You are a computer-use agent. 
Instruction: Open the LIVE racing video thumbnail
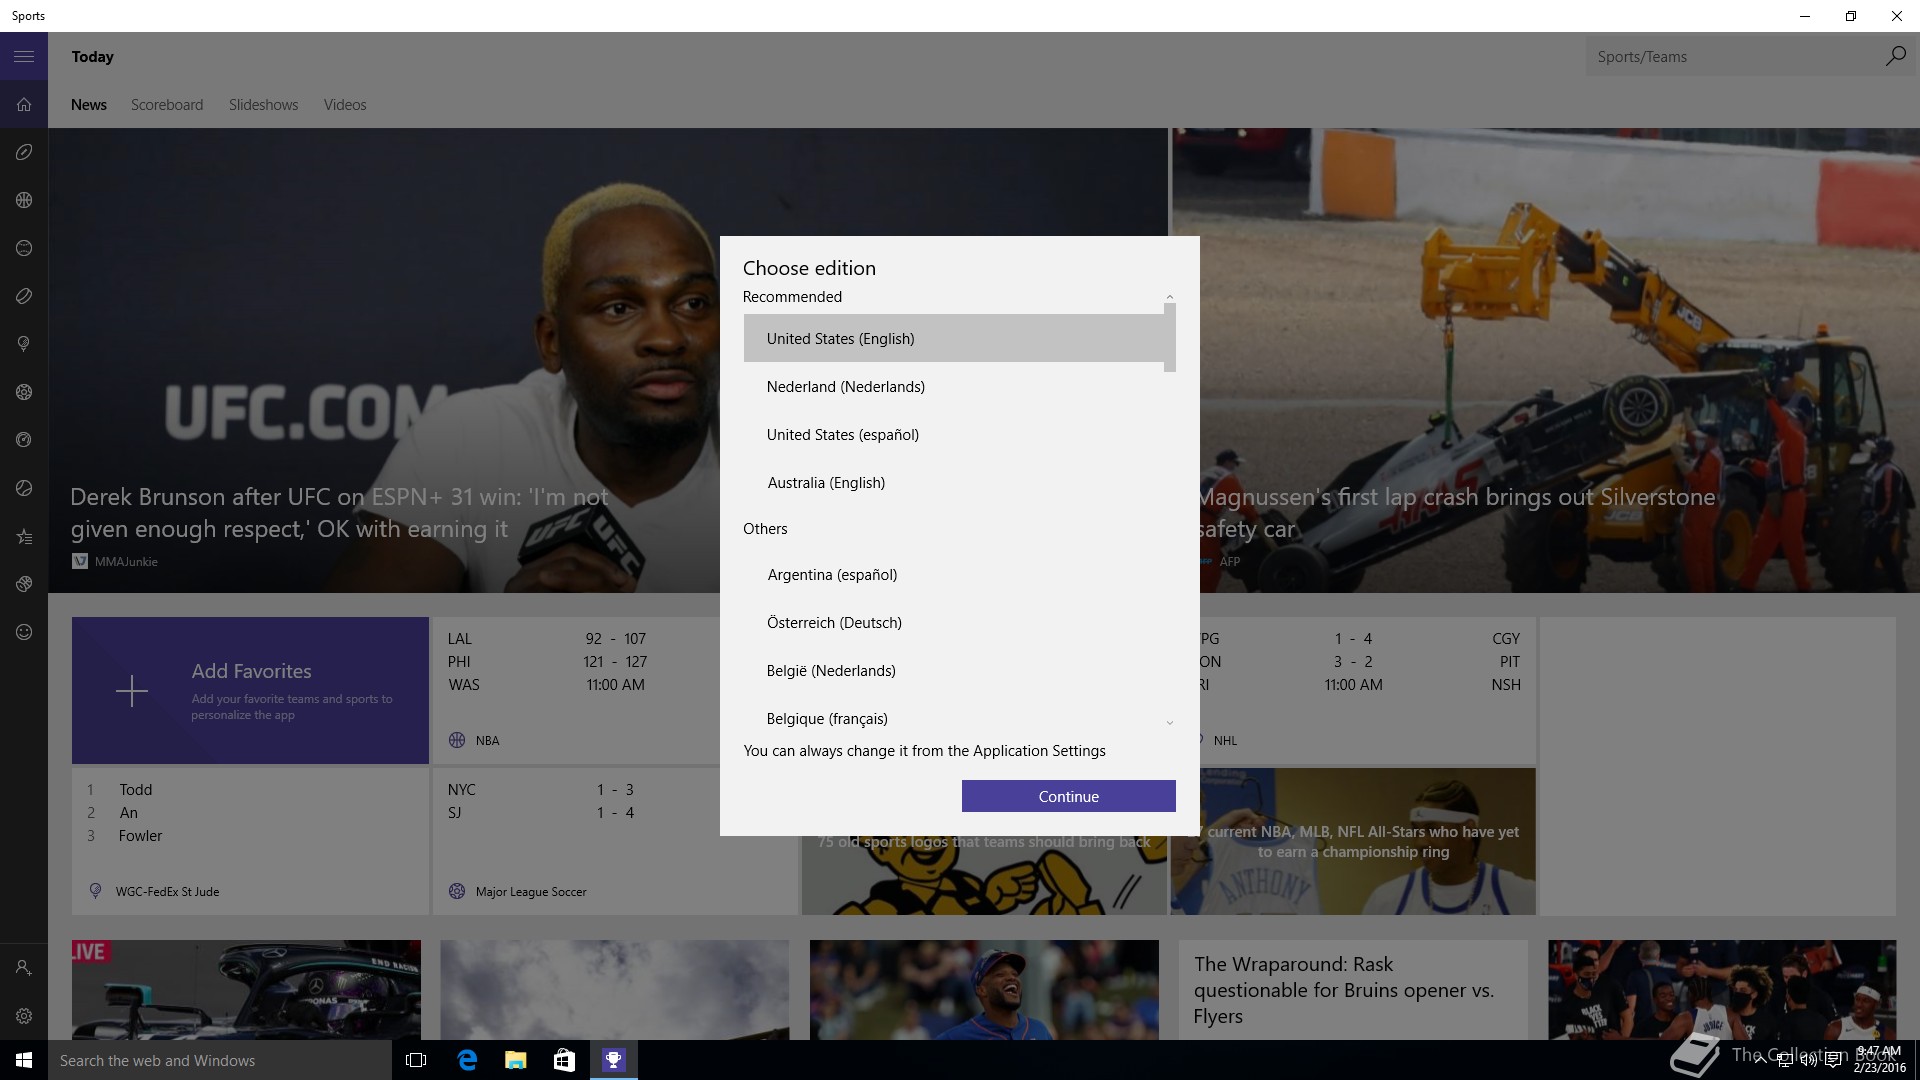click(246, 989)
